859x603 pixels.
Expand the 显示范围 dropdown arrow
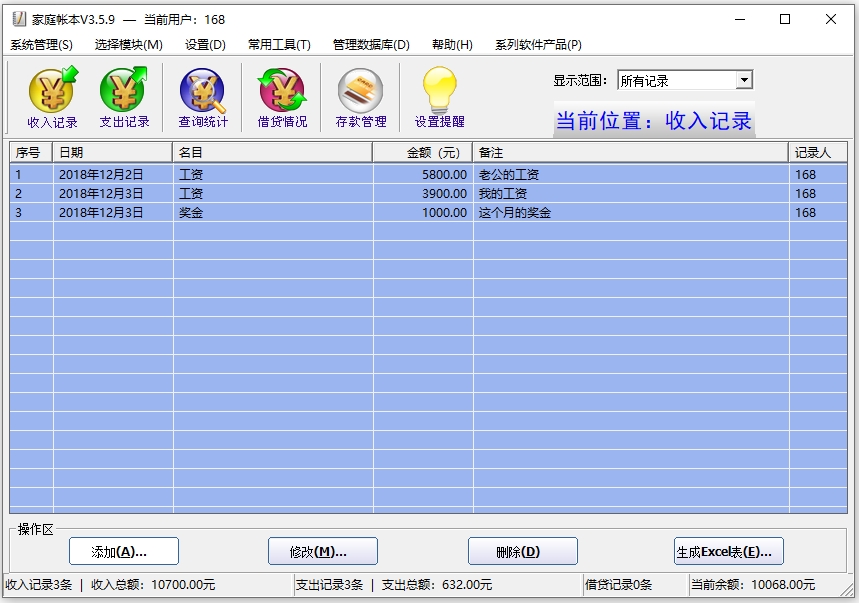click(x=743, y=80)
